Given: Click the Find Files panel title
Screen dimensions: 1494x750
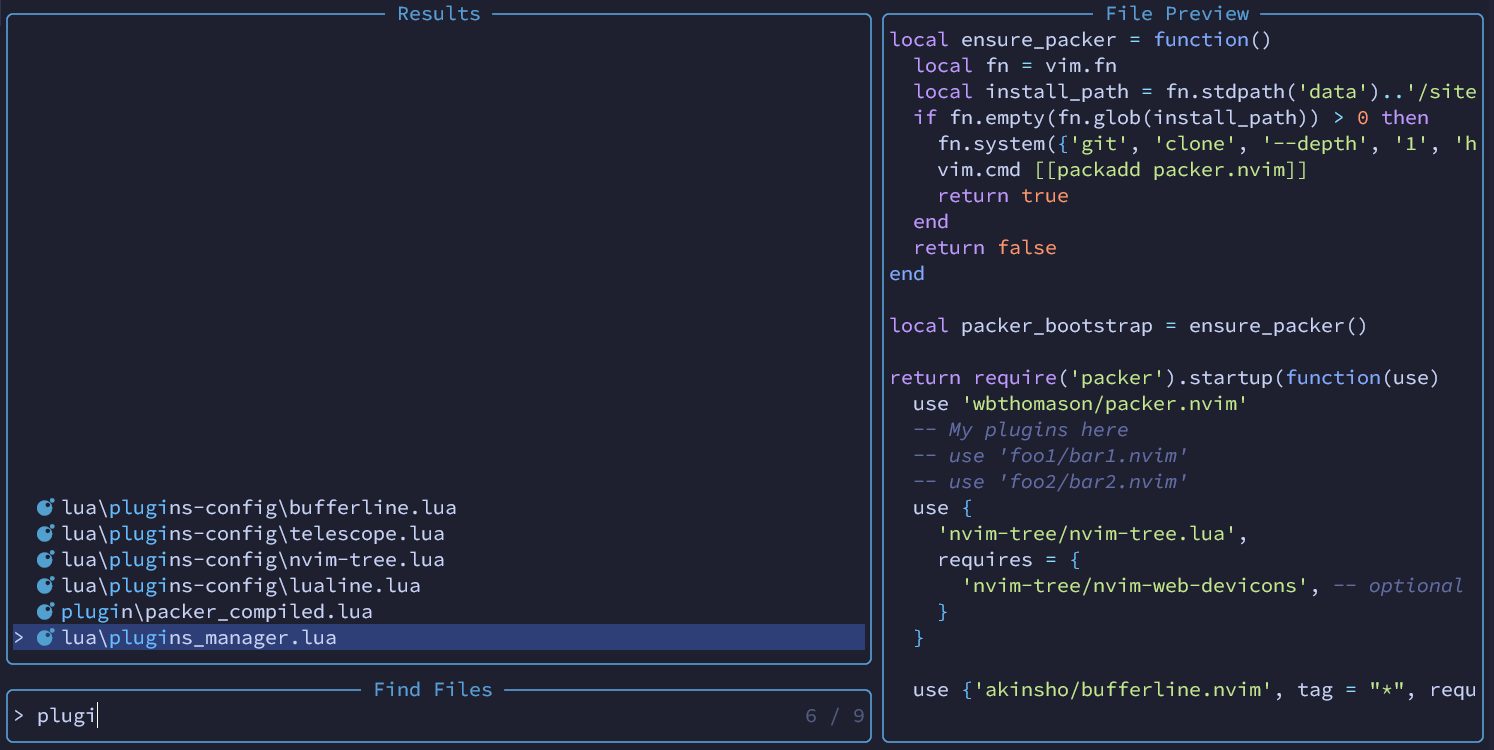Looking at the screenshot, I should 433,690.
